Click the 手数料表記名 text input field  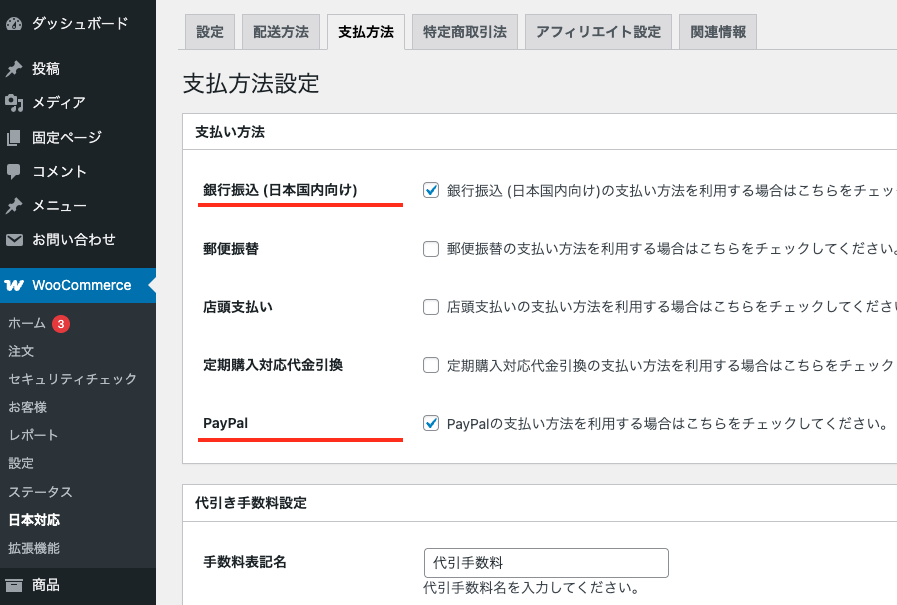[545, 563]
